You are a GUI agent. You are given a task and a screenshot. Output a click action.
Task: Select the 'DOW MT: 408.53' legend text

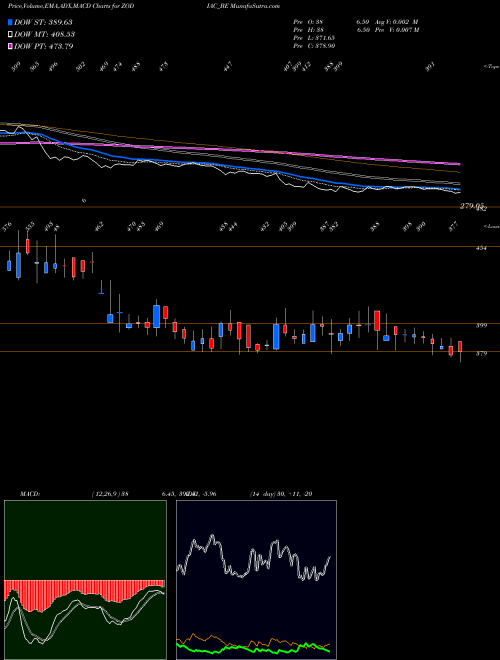coord(44,34)
